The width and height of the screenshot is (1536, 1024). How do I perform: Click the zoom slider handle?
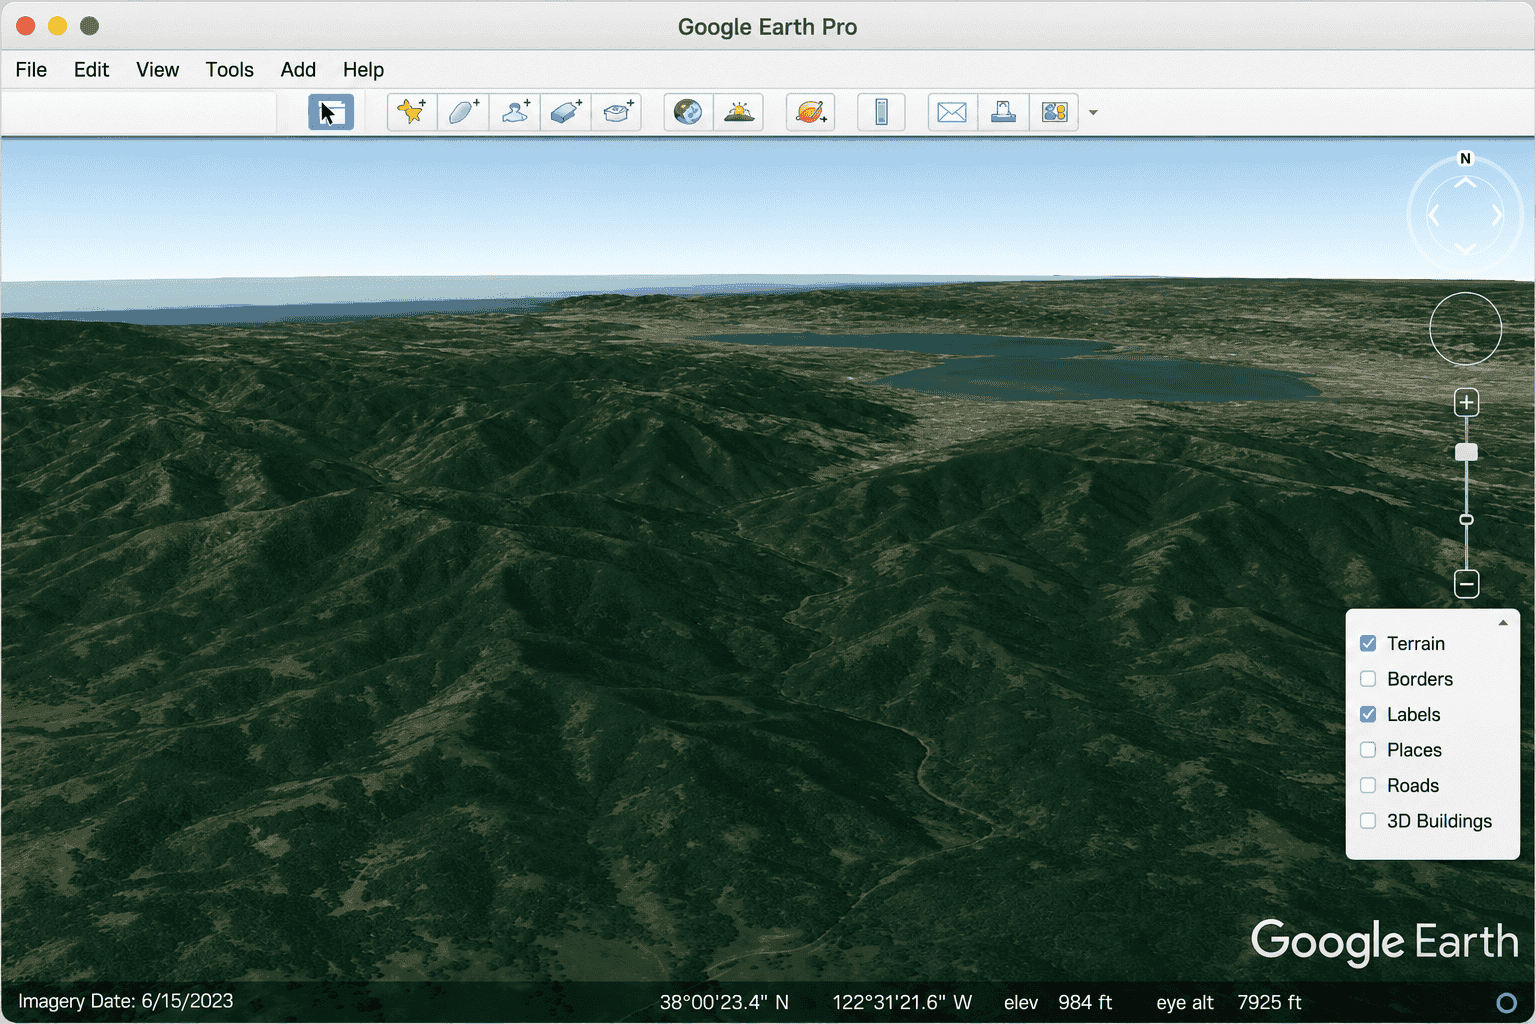point(1466,452)
